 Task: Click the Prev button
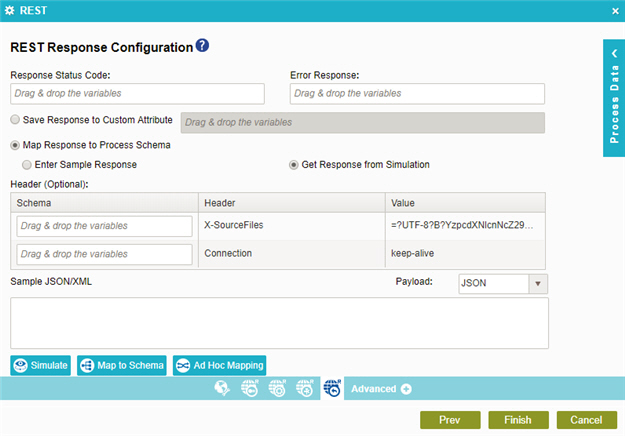tap(450, 420)
